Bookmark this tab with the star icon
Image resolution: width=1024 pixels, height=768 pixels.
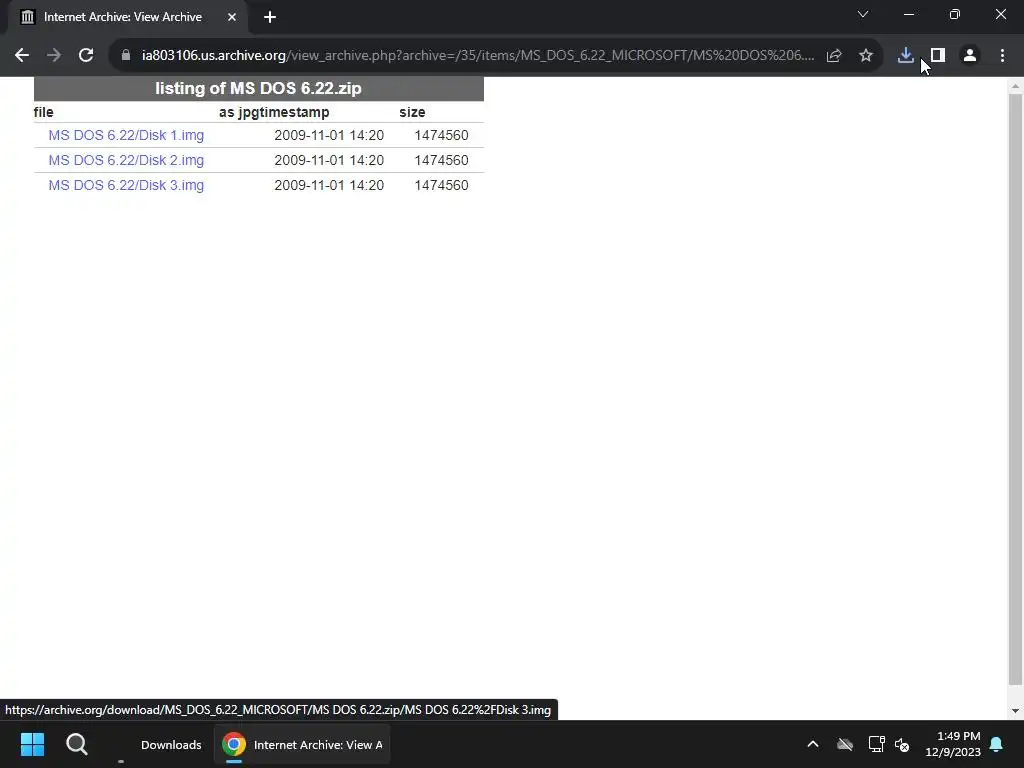click(x=866, y=56)
